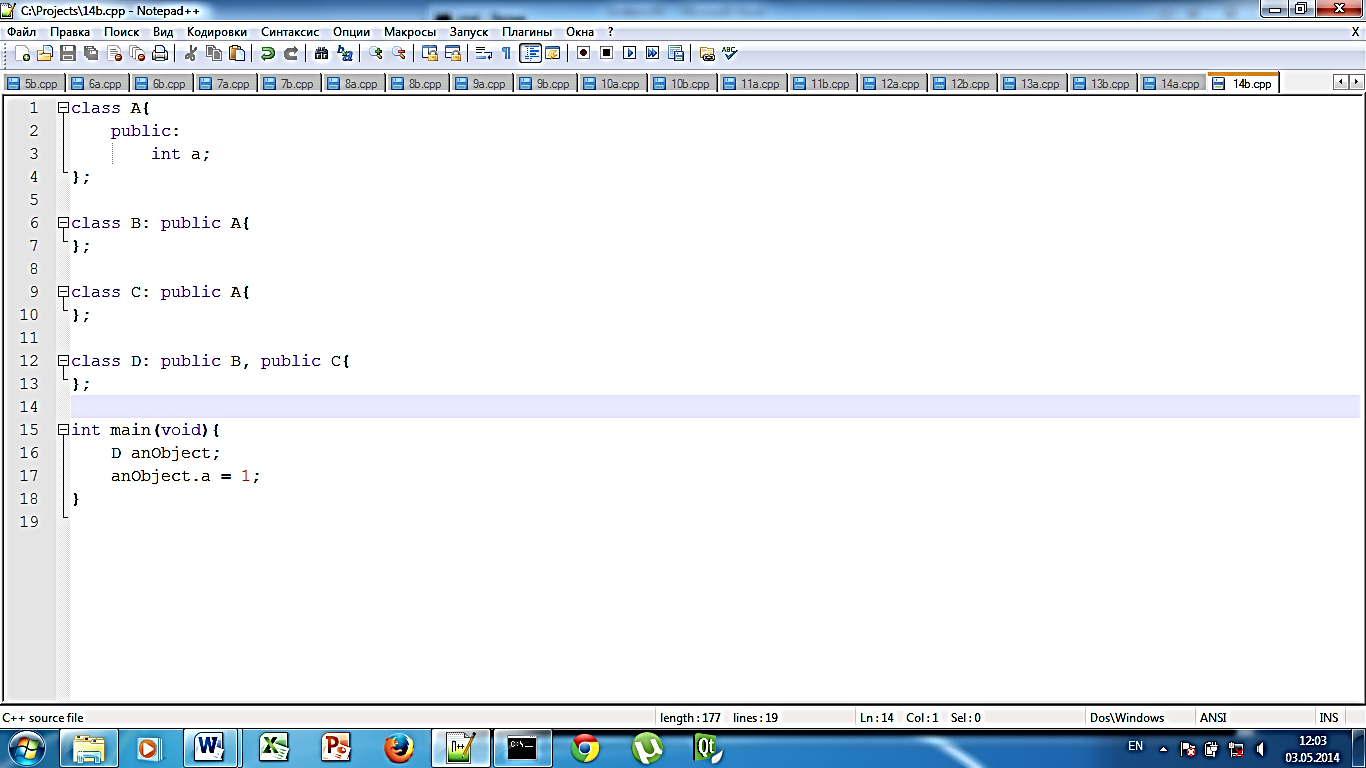
Task: Open the Файл menu
Action: click(21, 32)
